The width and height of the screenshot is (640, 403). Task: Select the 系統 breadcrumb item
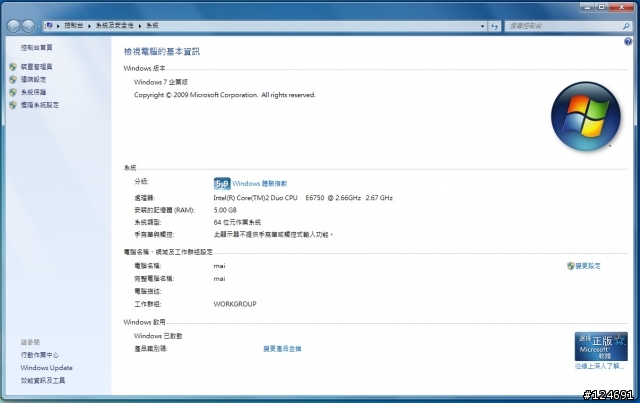(x=152, y=25)
